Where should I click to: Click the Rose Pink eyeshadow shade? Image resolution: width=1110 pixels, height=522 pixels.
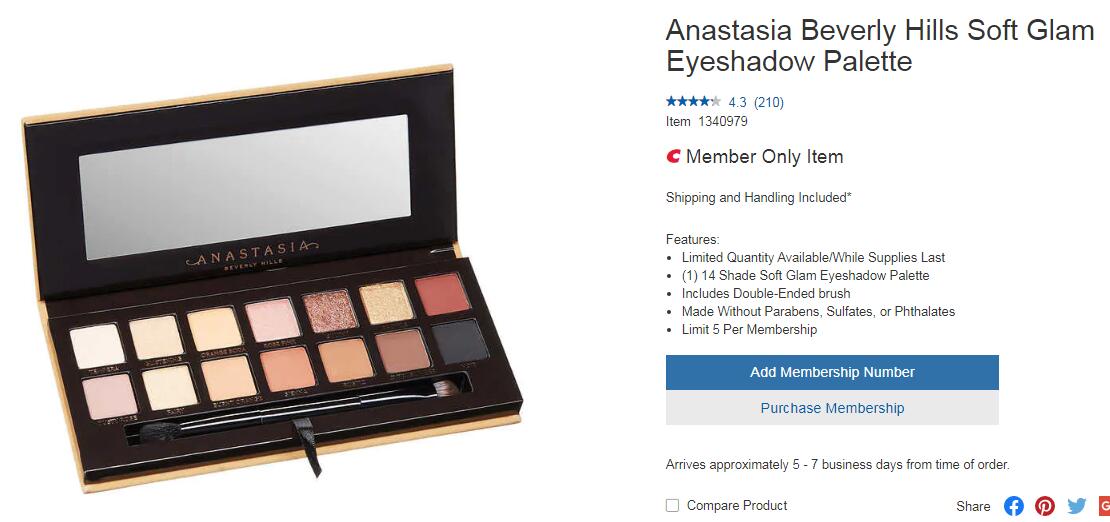coord(273,319)
